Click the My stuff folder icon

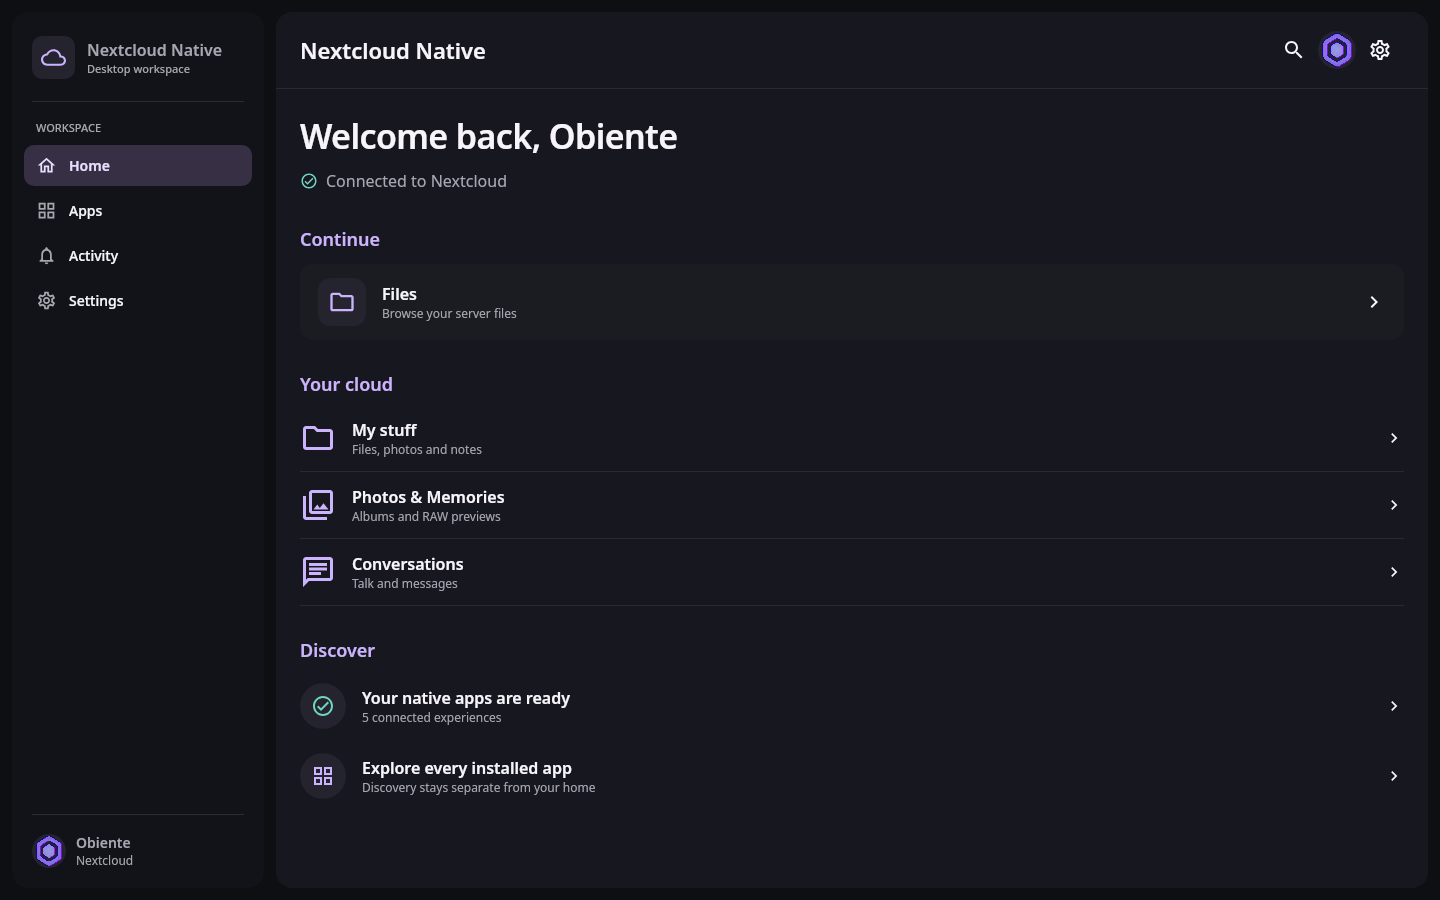pos(318,438)
